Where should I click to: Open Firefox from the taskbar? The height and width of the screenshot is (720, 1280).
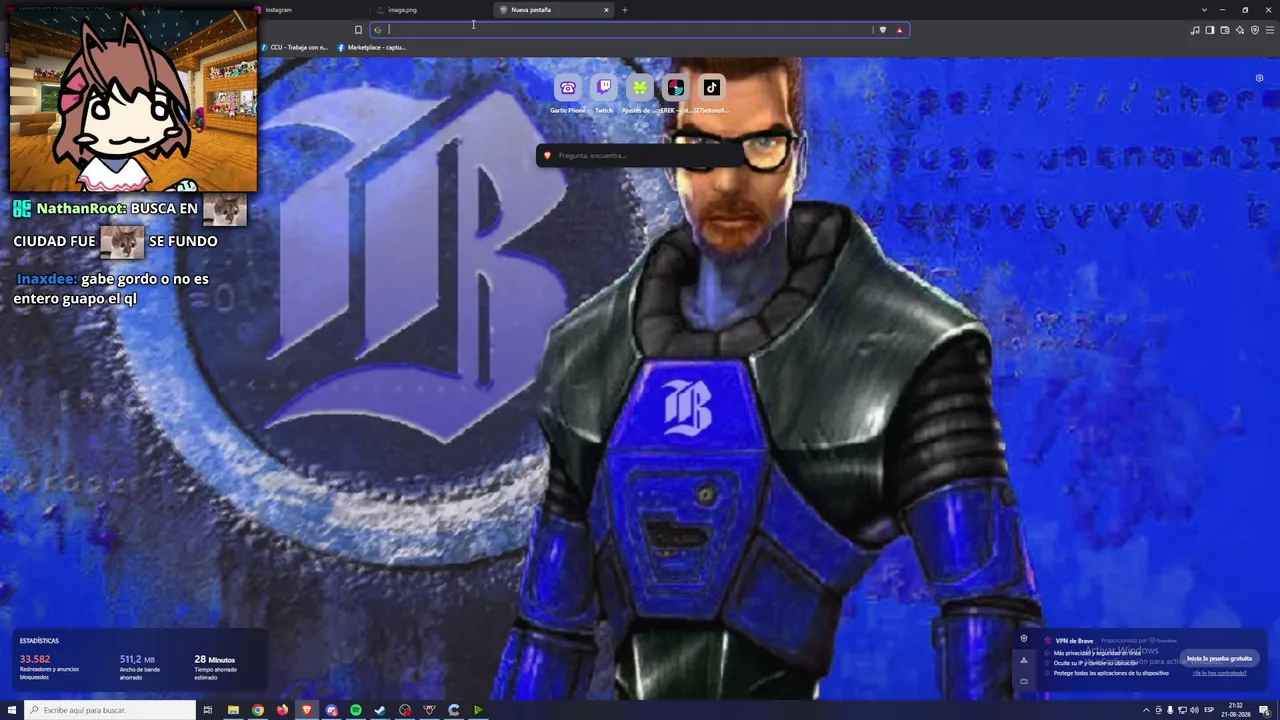(x=282, y=710)
